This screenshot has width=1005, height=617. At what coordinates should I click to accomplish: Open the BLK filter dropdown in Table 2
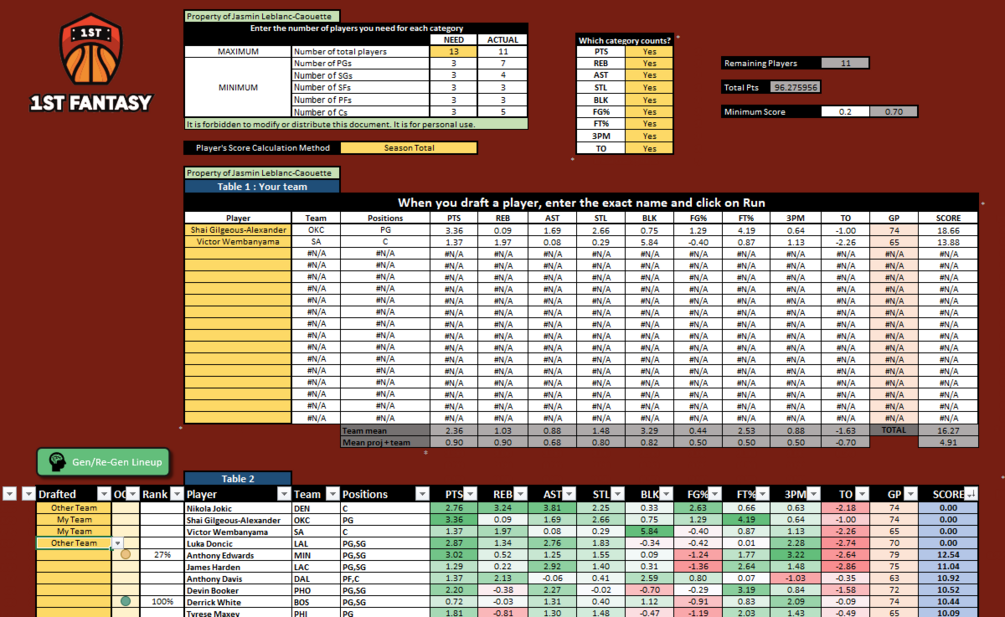666,494
